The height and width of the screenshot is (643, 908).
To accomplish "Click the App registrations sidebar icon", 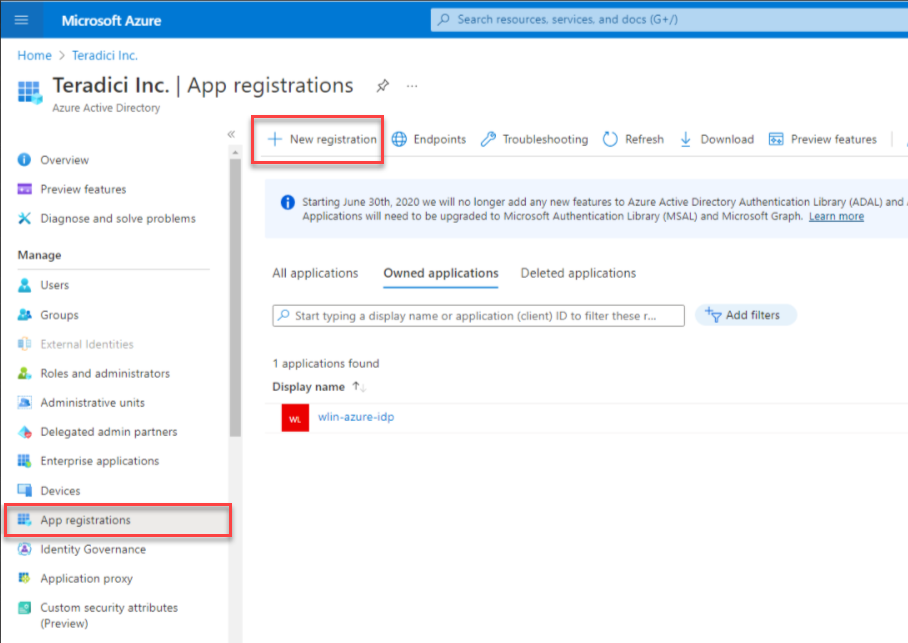I will tap(24, 520).
